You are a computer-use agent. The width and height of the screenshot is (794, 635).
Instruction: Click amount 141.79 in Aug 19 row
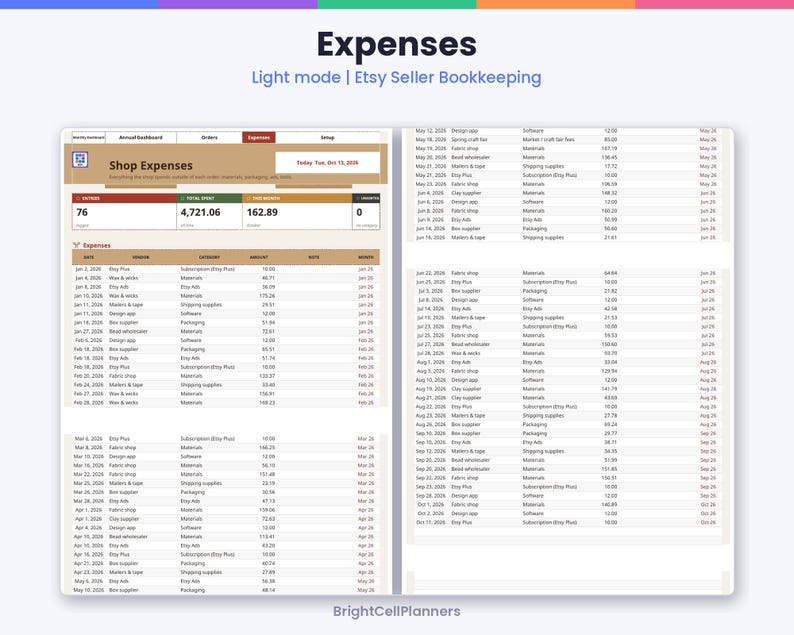[609, 389]
